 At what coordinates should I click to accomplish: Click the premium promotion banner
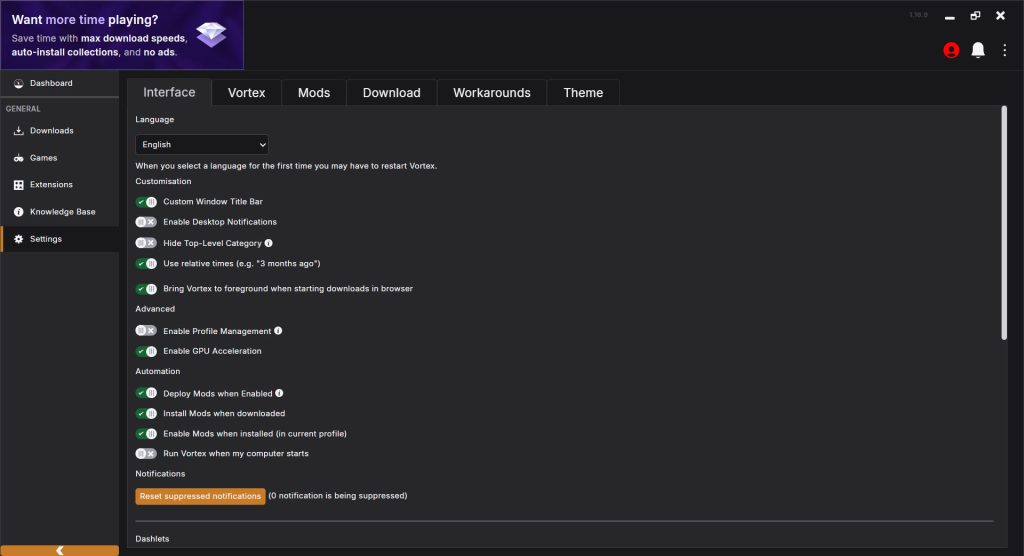coord(122,35)
